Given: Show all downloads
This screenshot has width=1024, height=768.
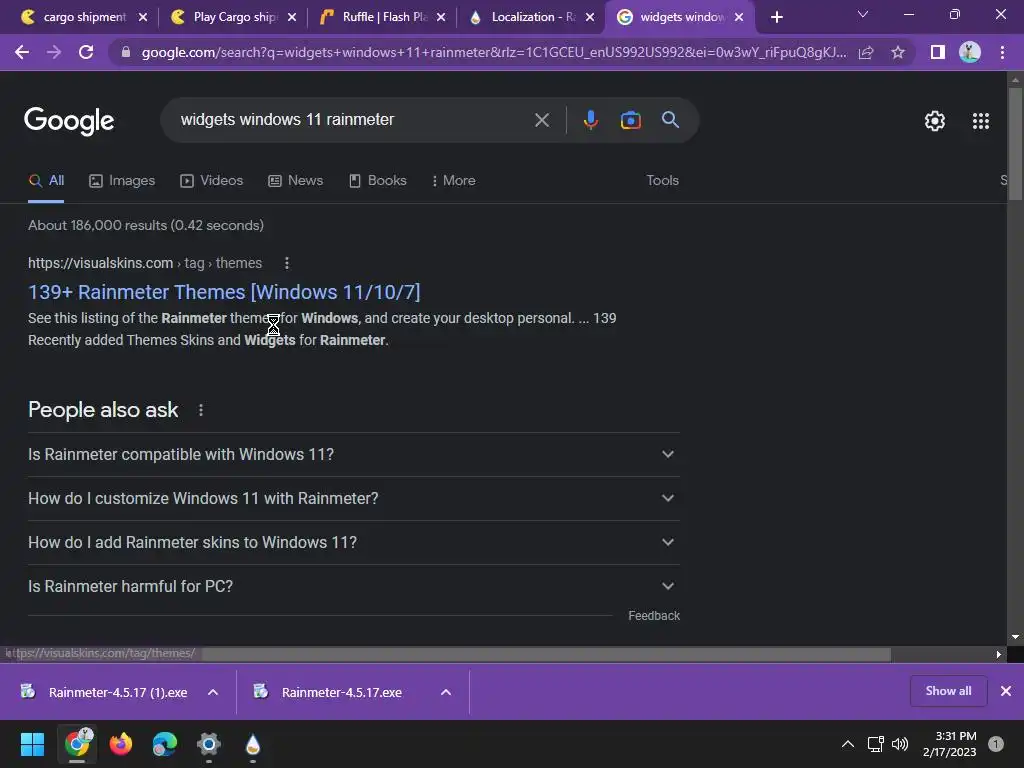Looking at the screenshot, I should (x=948, y=691).
